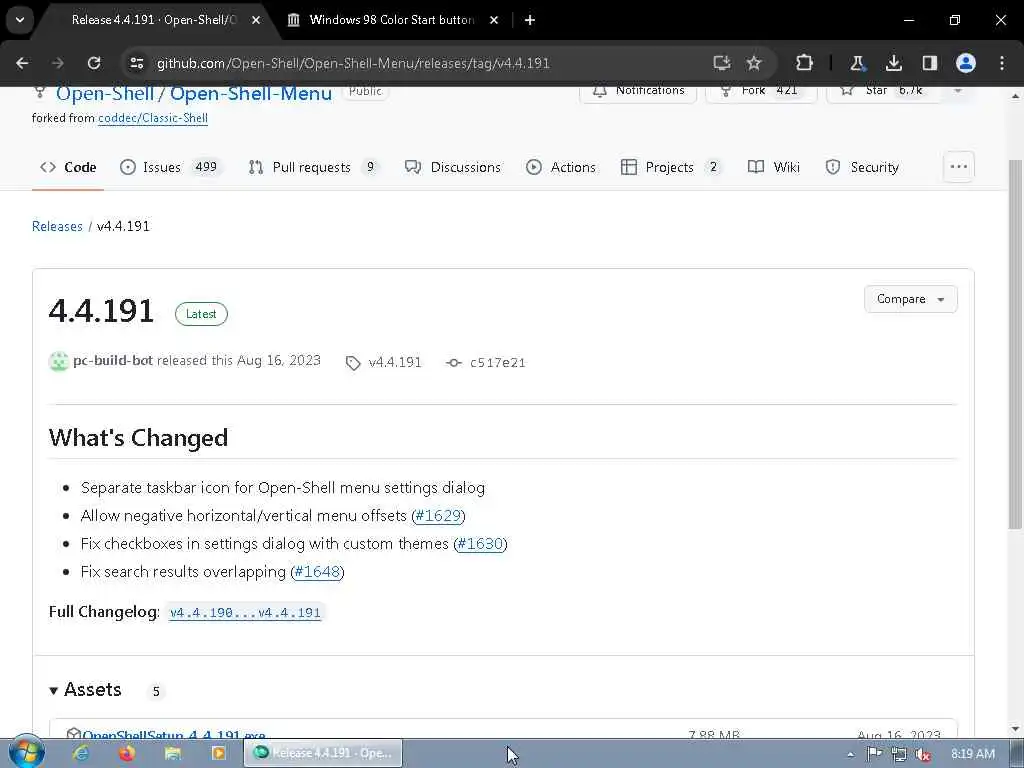Open pull request #1648 link

pos(317,571)
